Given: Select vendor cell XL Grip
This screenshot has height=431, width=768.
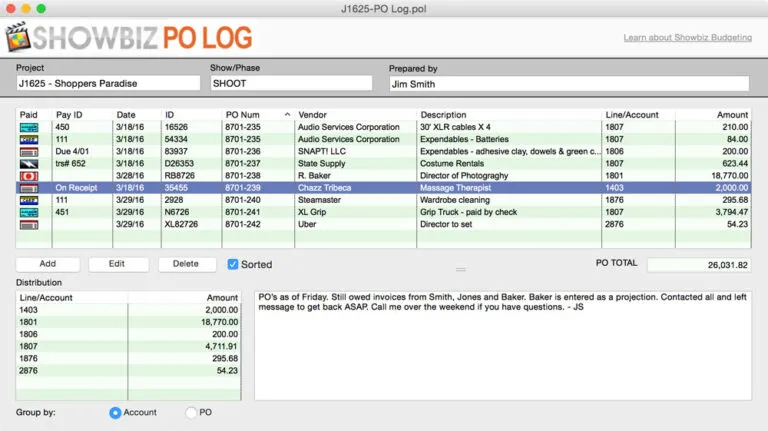Looking at the screenshot, I should (312, 213).
